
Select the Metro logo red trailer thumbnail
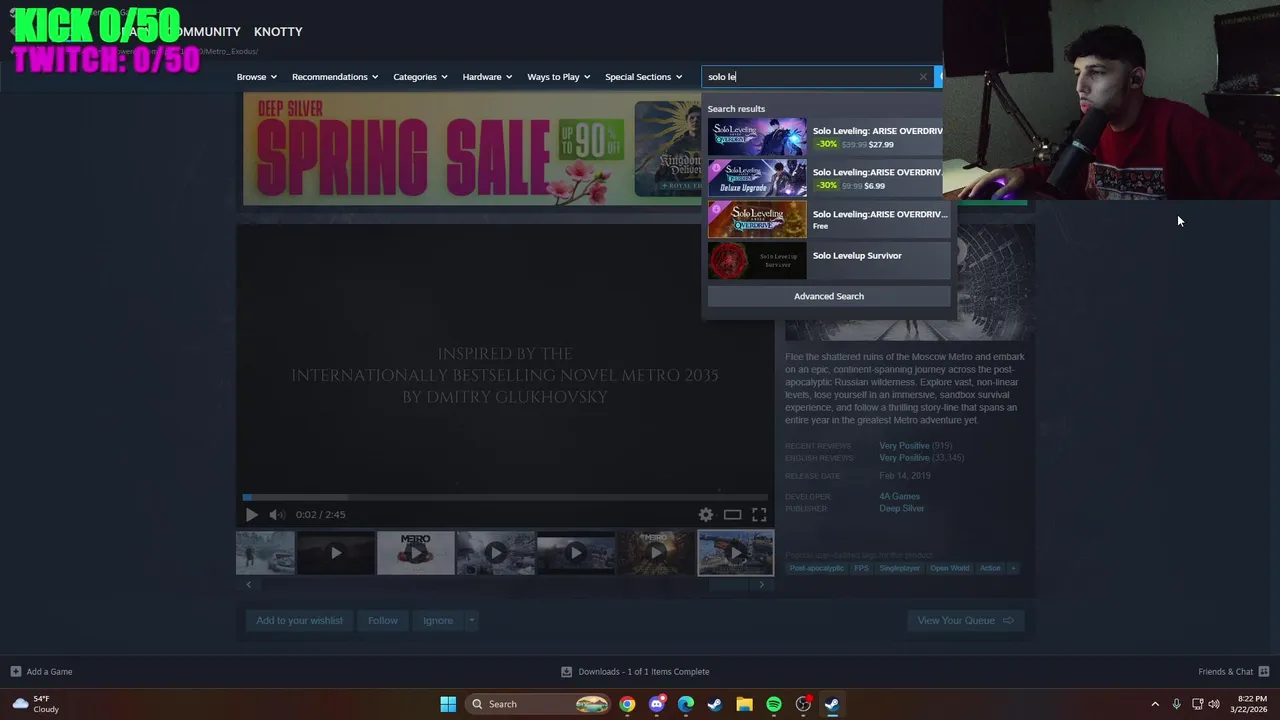pos(415,553)
